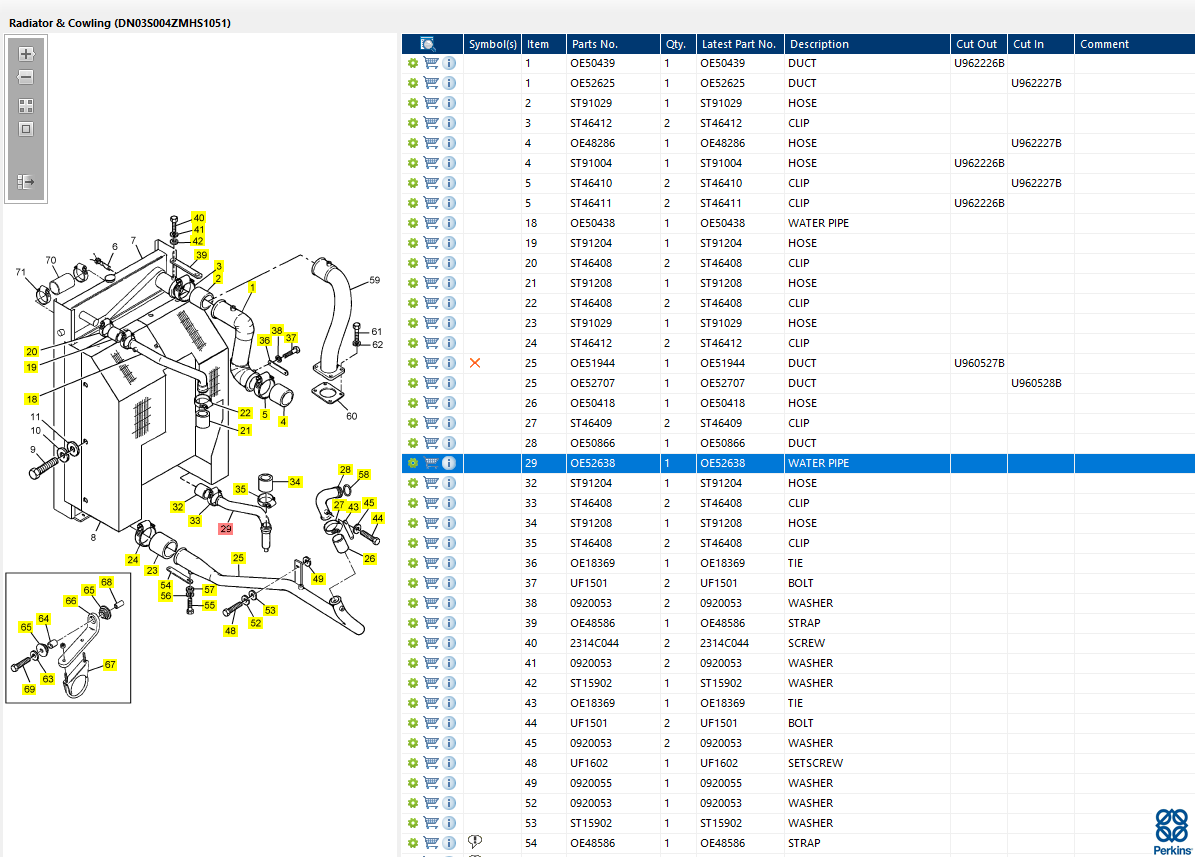Viewport: 1195px width, 857px height.
Task: Select callout 34 on the diagram
Action: tap(295, 482)
